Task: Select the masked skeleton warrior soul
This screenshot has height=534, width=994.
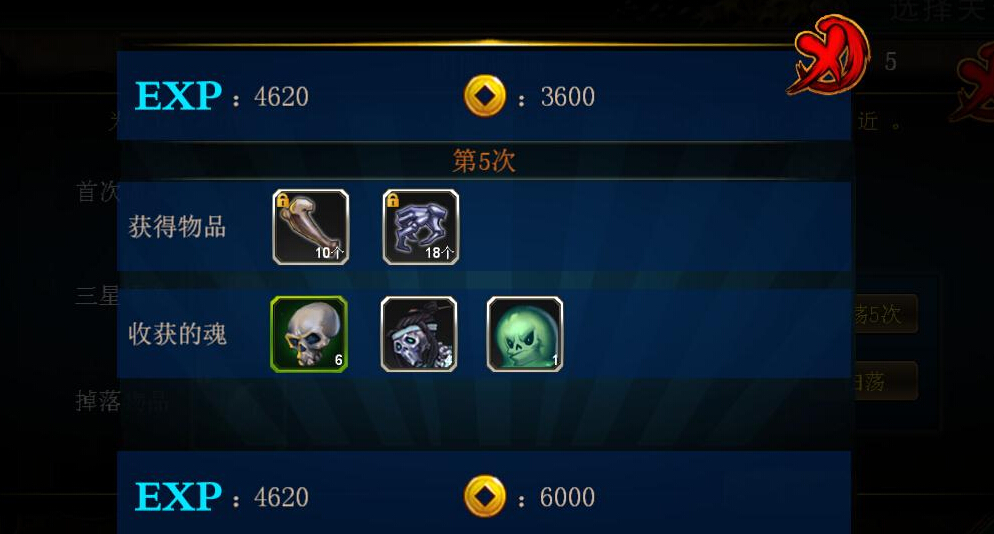Action: (x=419, y=334)
